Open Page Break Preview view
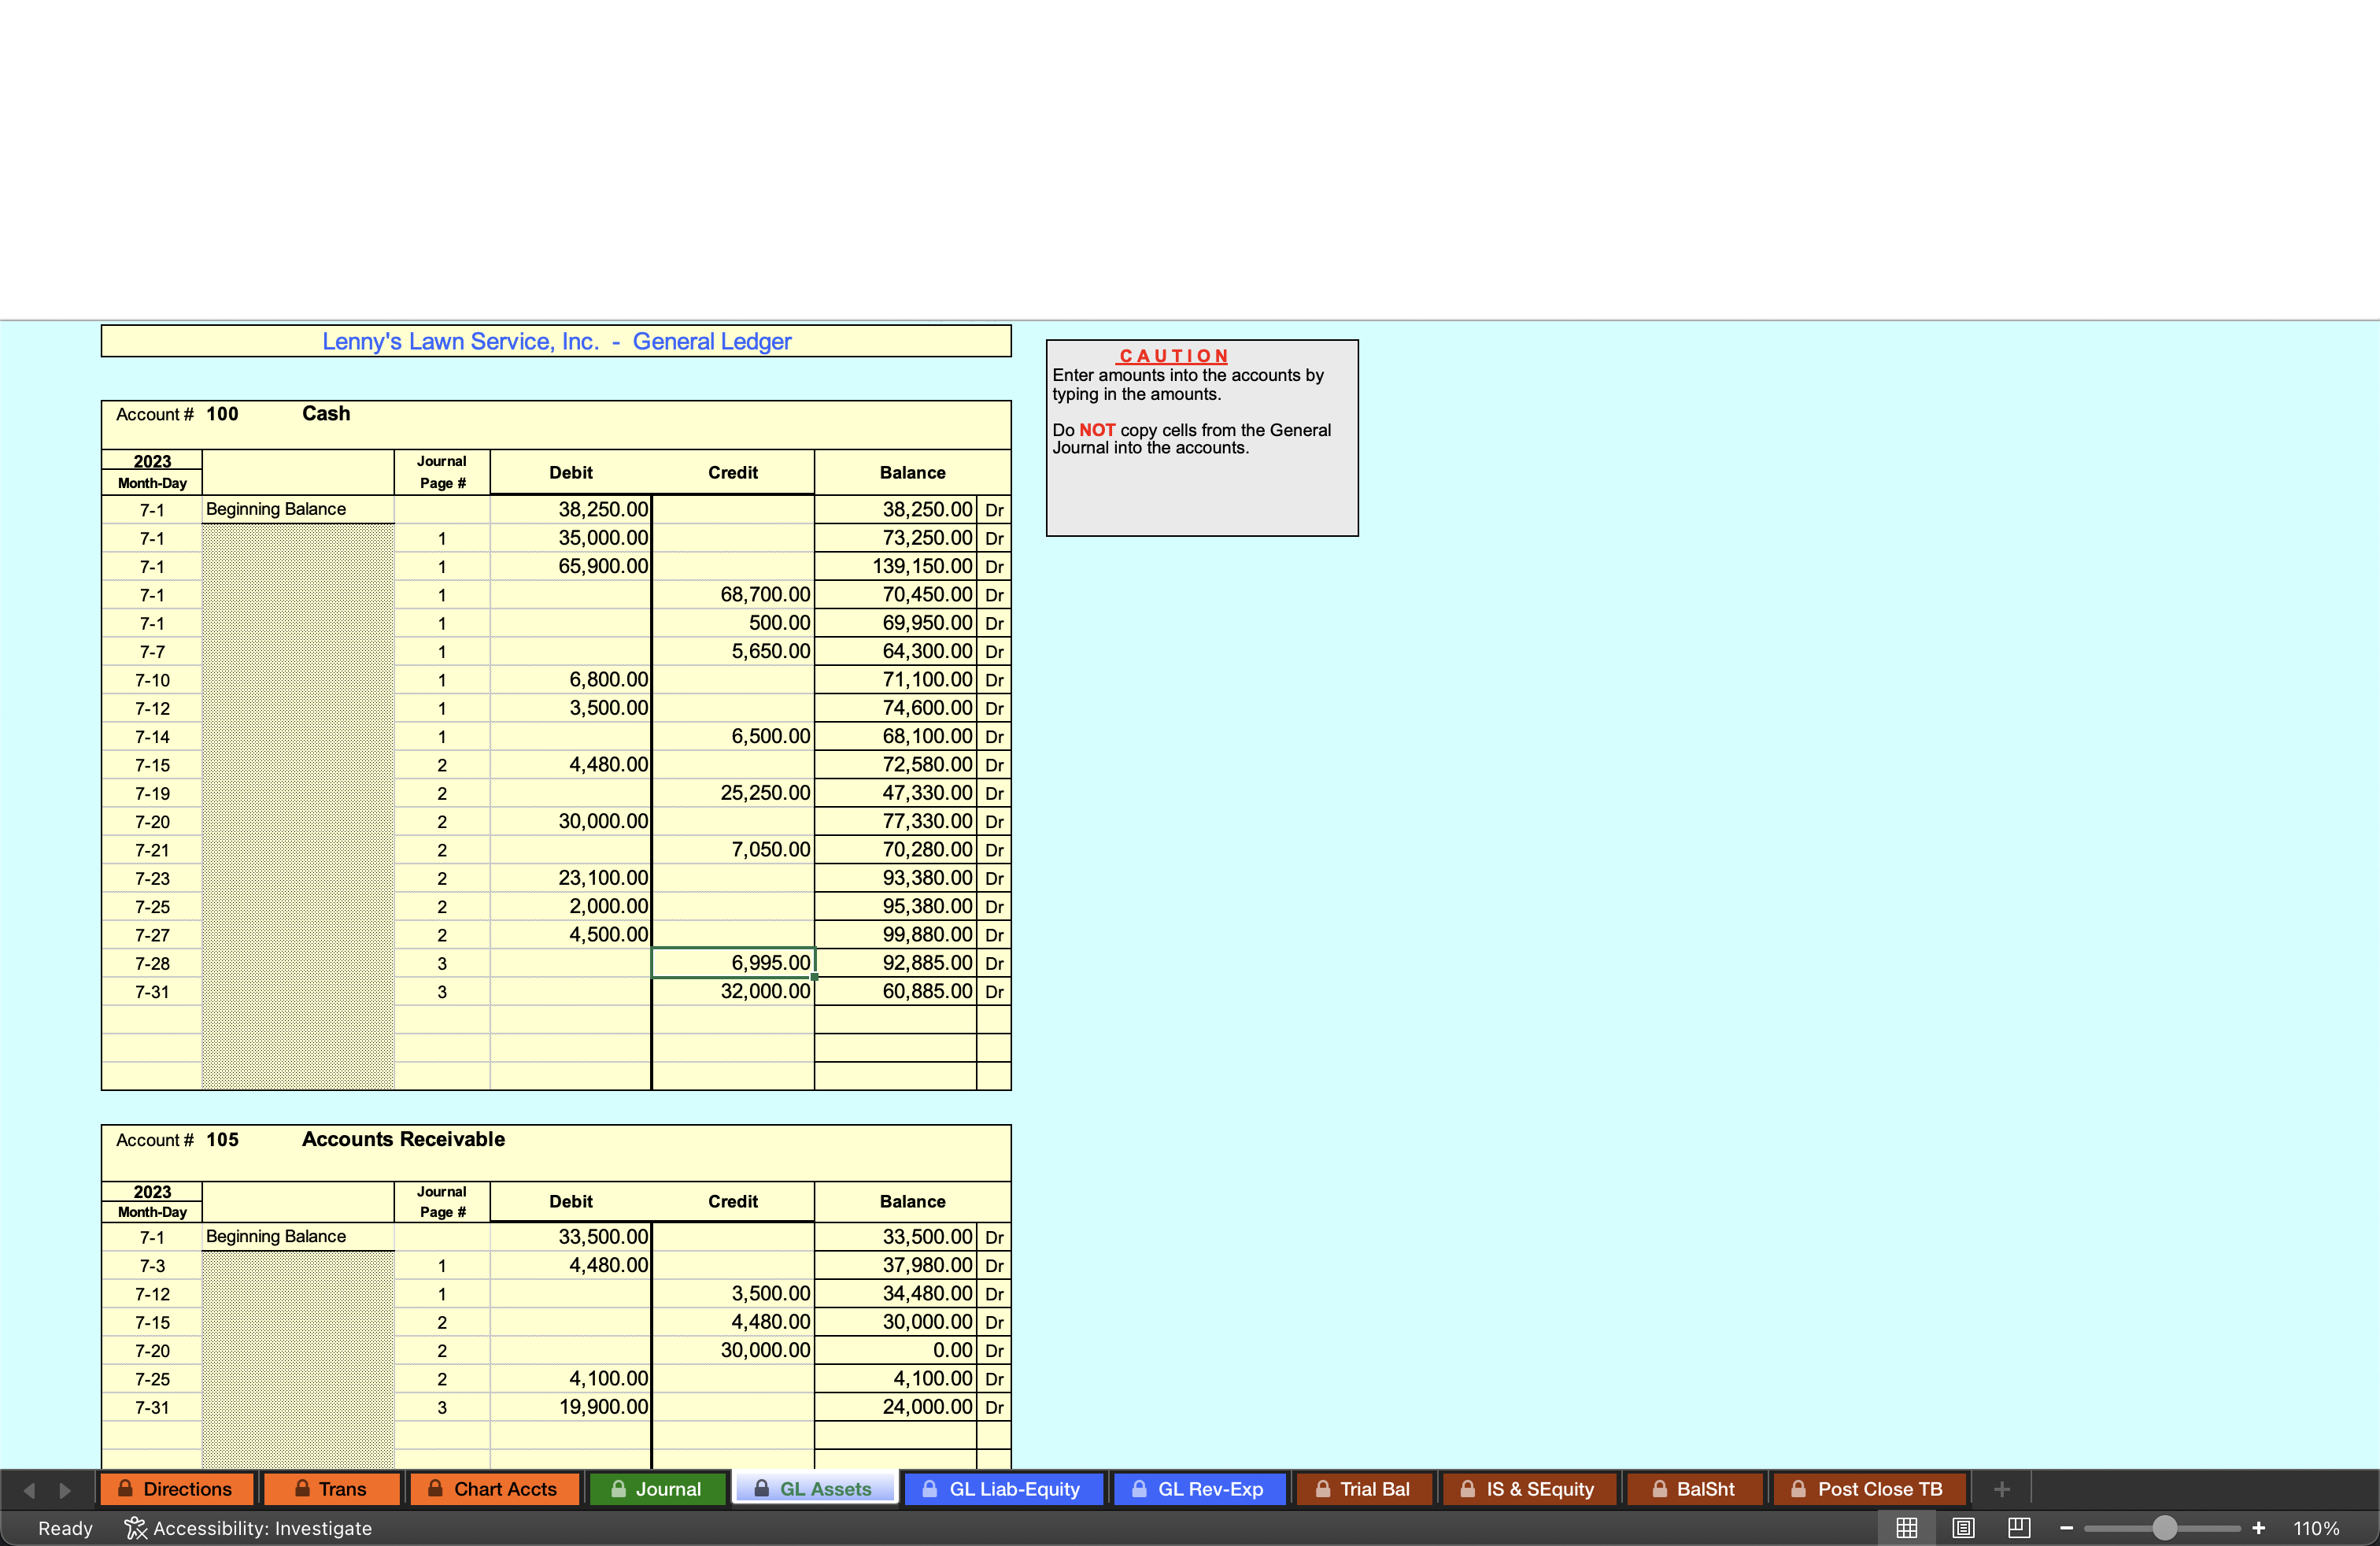2380x1546 pixels. [2019, 1528]
